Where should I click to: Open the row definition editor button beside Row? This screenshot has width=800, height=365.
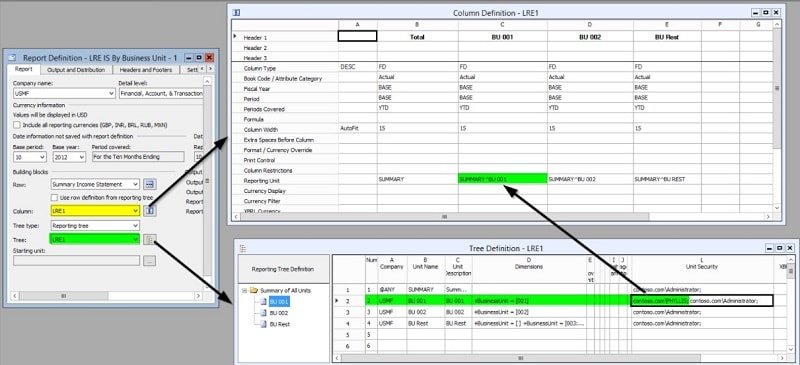tap(150, 184)
